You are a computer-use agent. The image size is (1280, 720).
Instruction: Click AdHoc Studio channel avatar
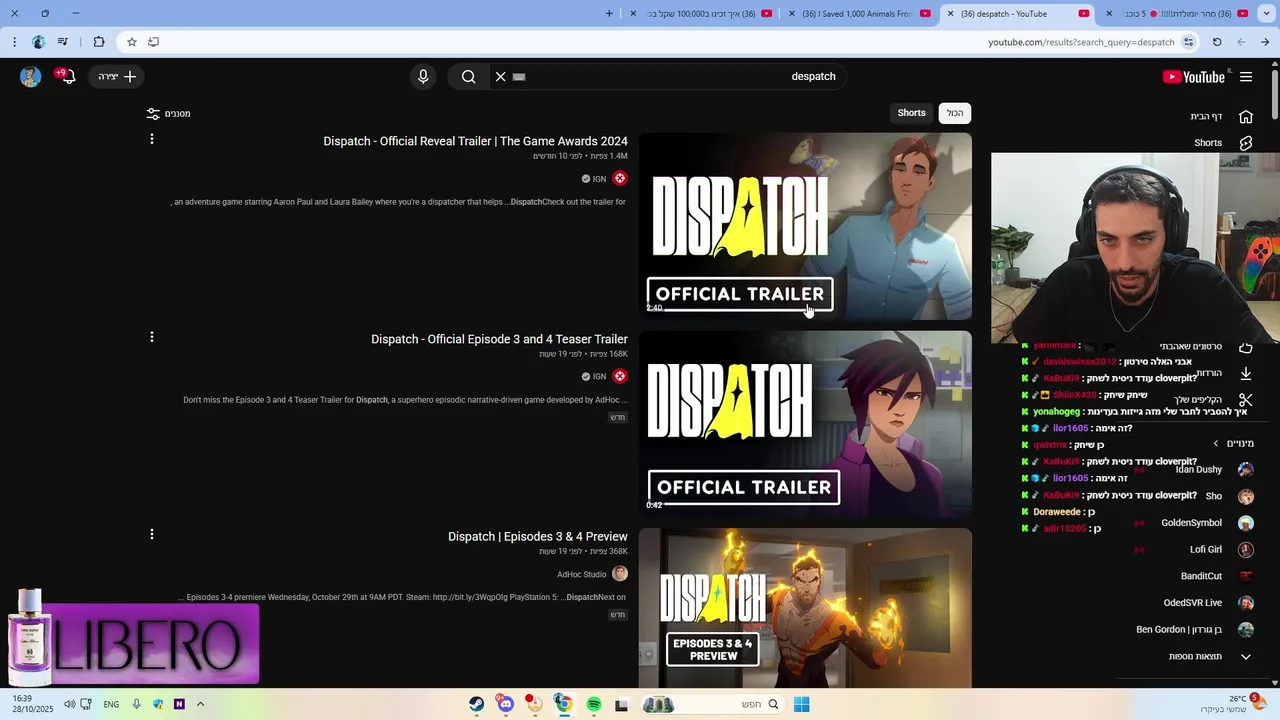(x=620, y=574)
